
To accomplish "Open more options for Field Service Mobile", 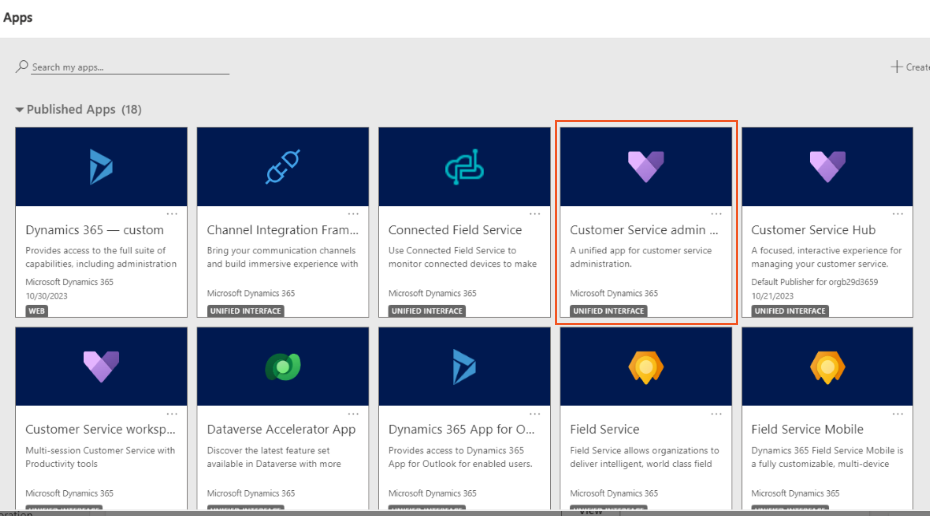I will 898,413.
